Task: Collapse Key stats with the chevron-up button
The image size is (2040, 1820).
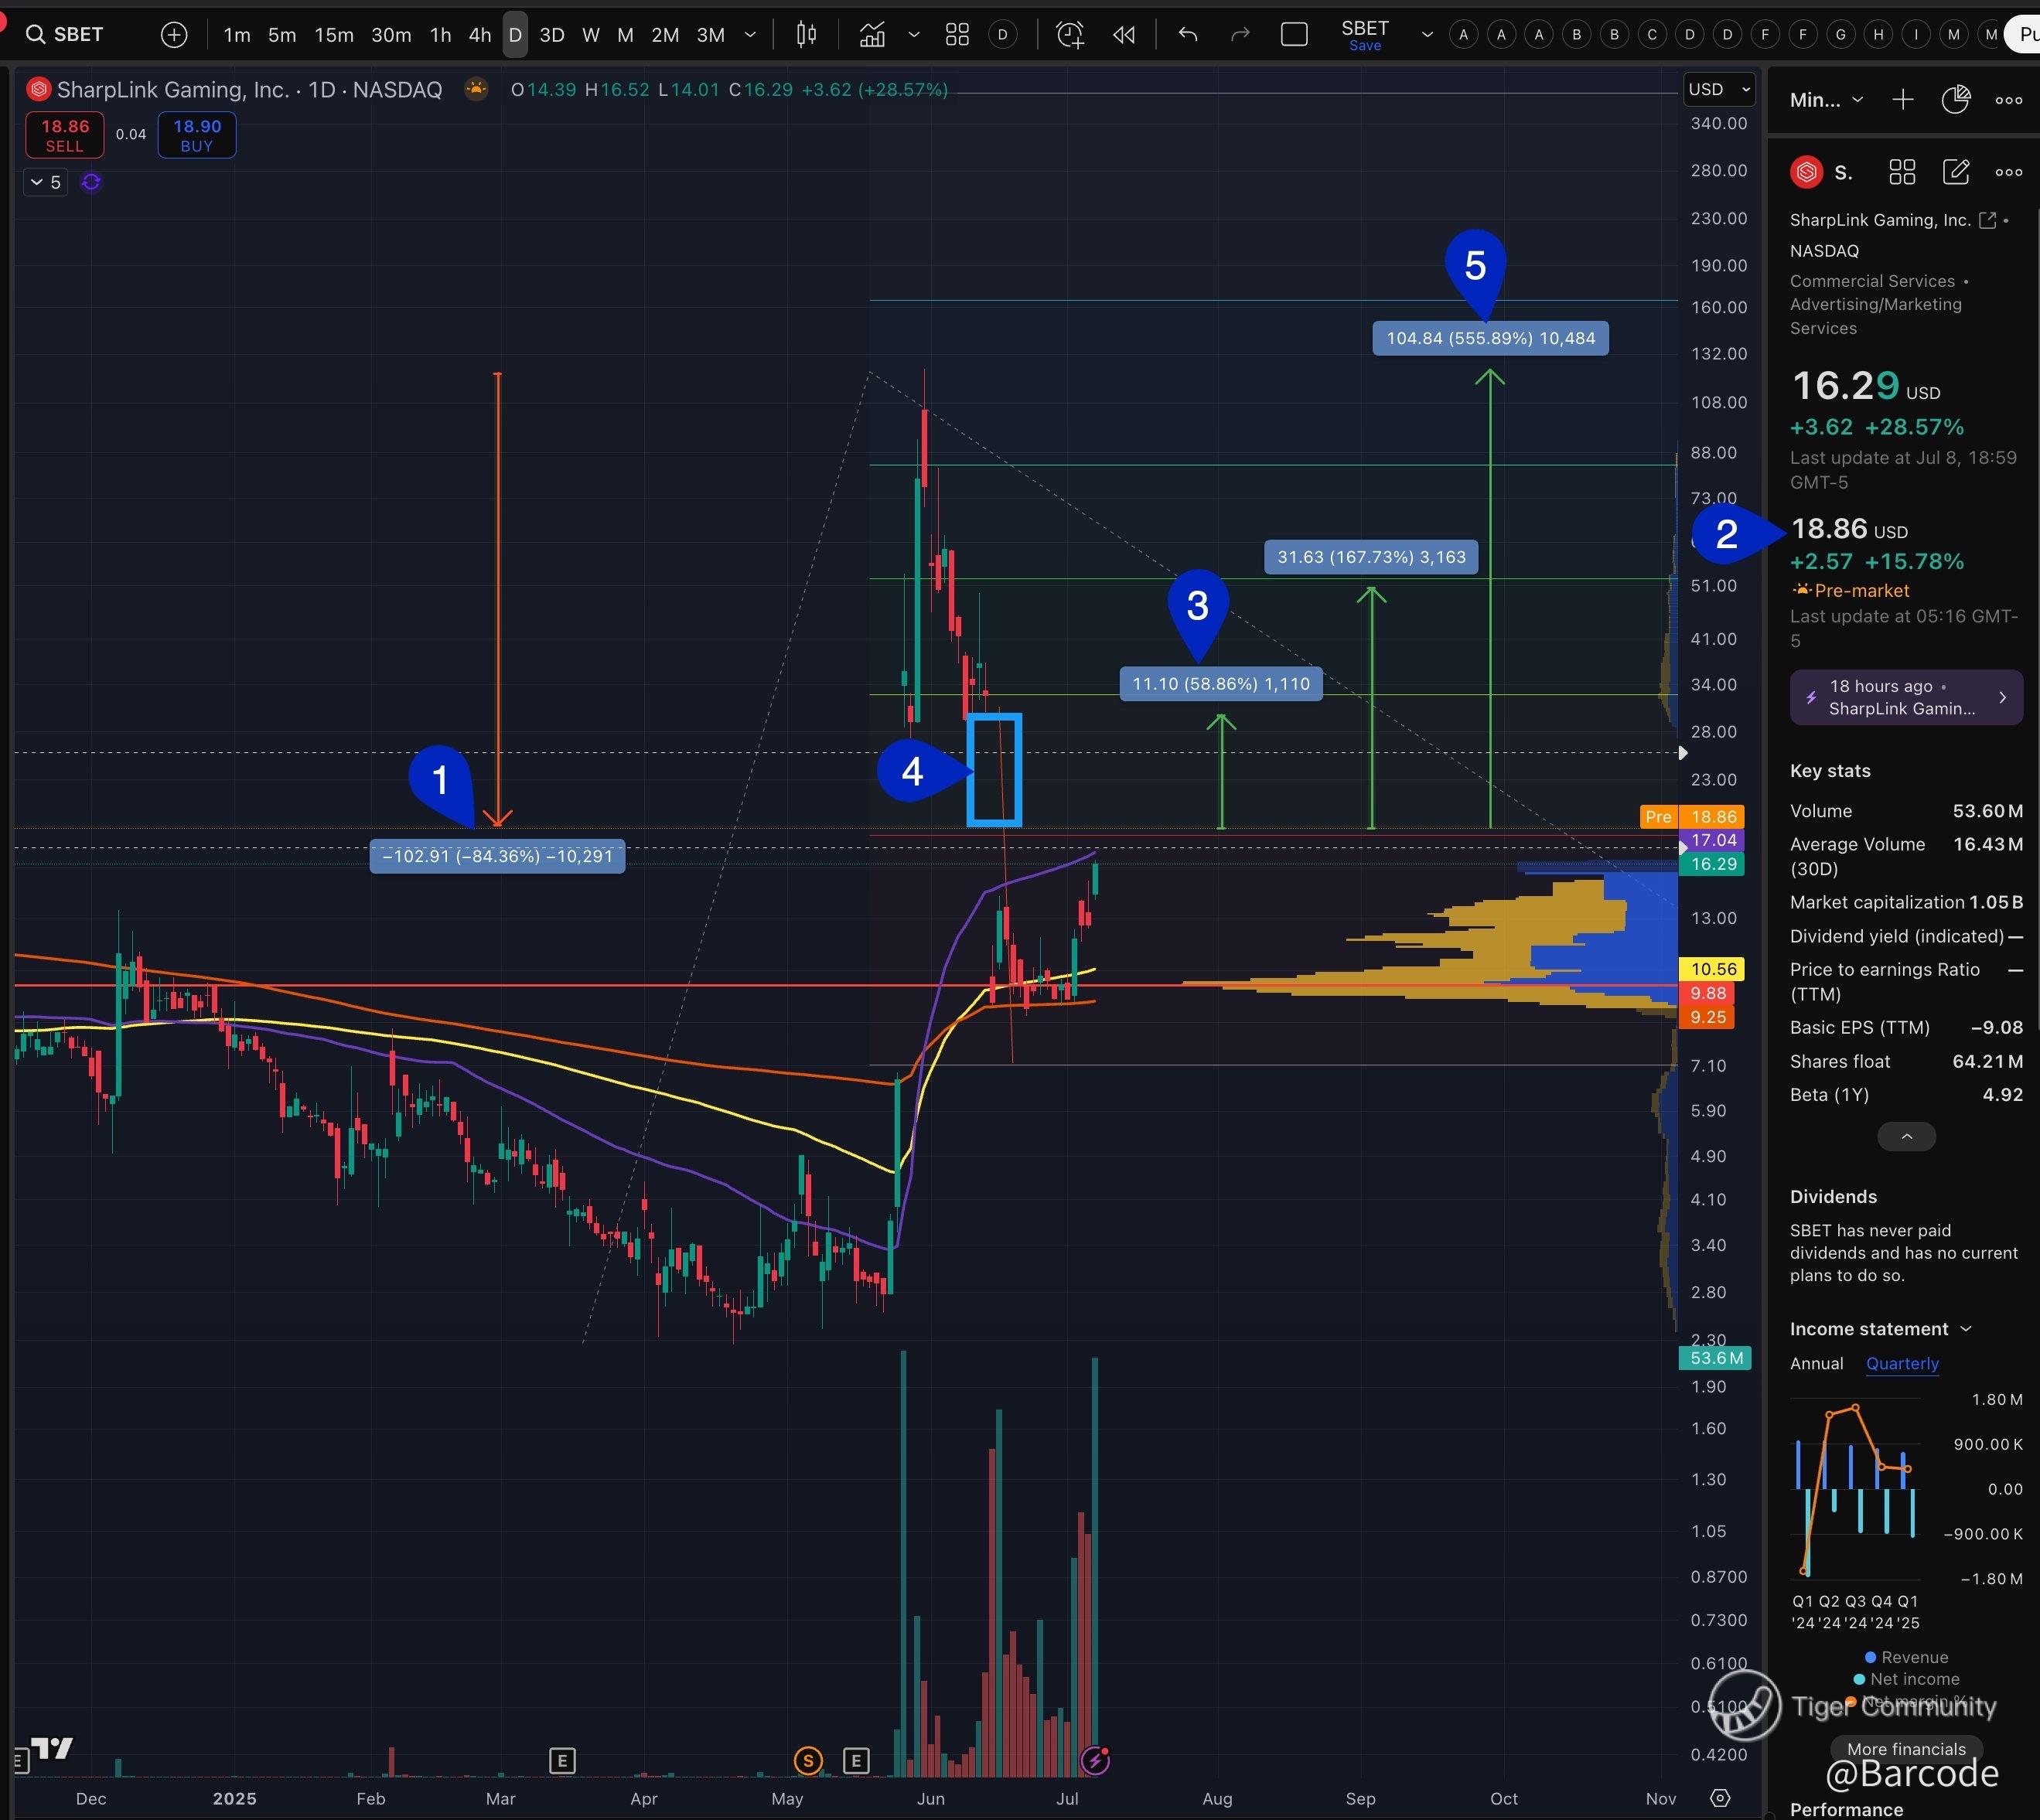Action: coord(1906,1136)
